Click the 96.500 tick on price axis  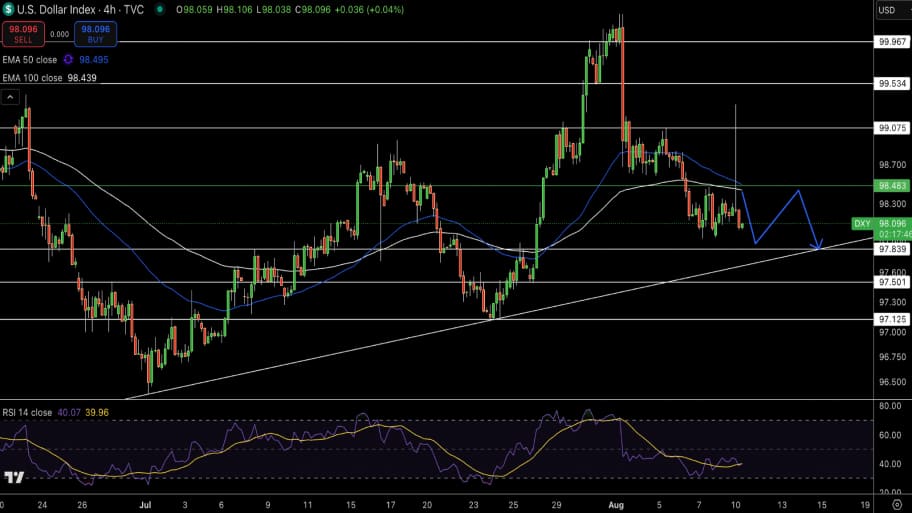tap(892, 382)
